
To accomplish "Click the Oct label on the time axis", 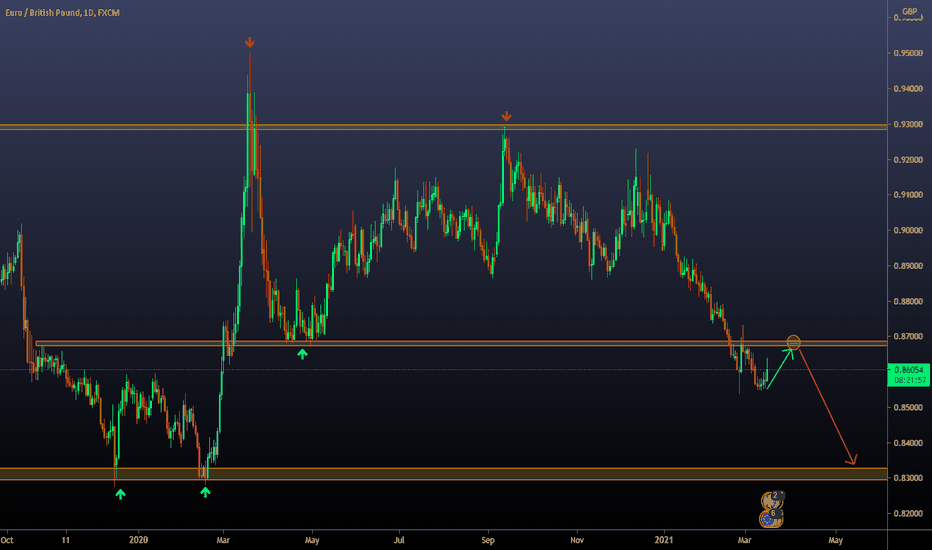I will [x=7, y=540].
